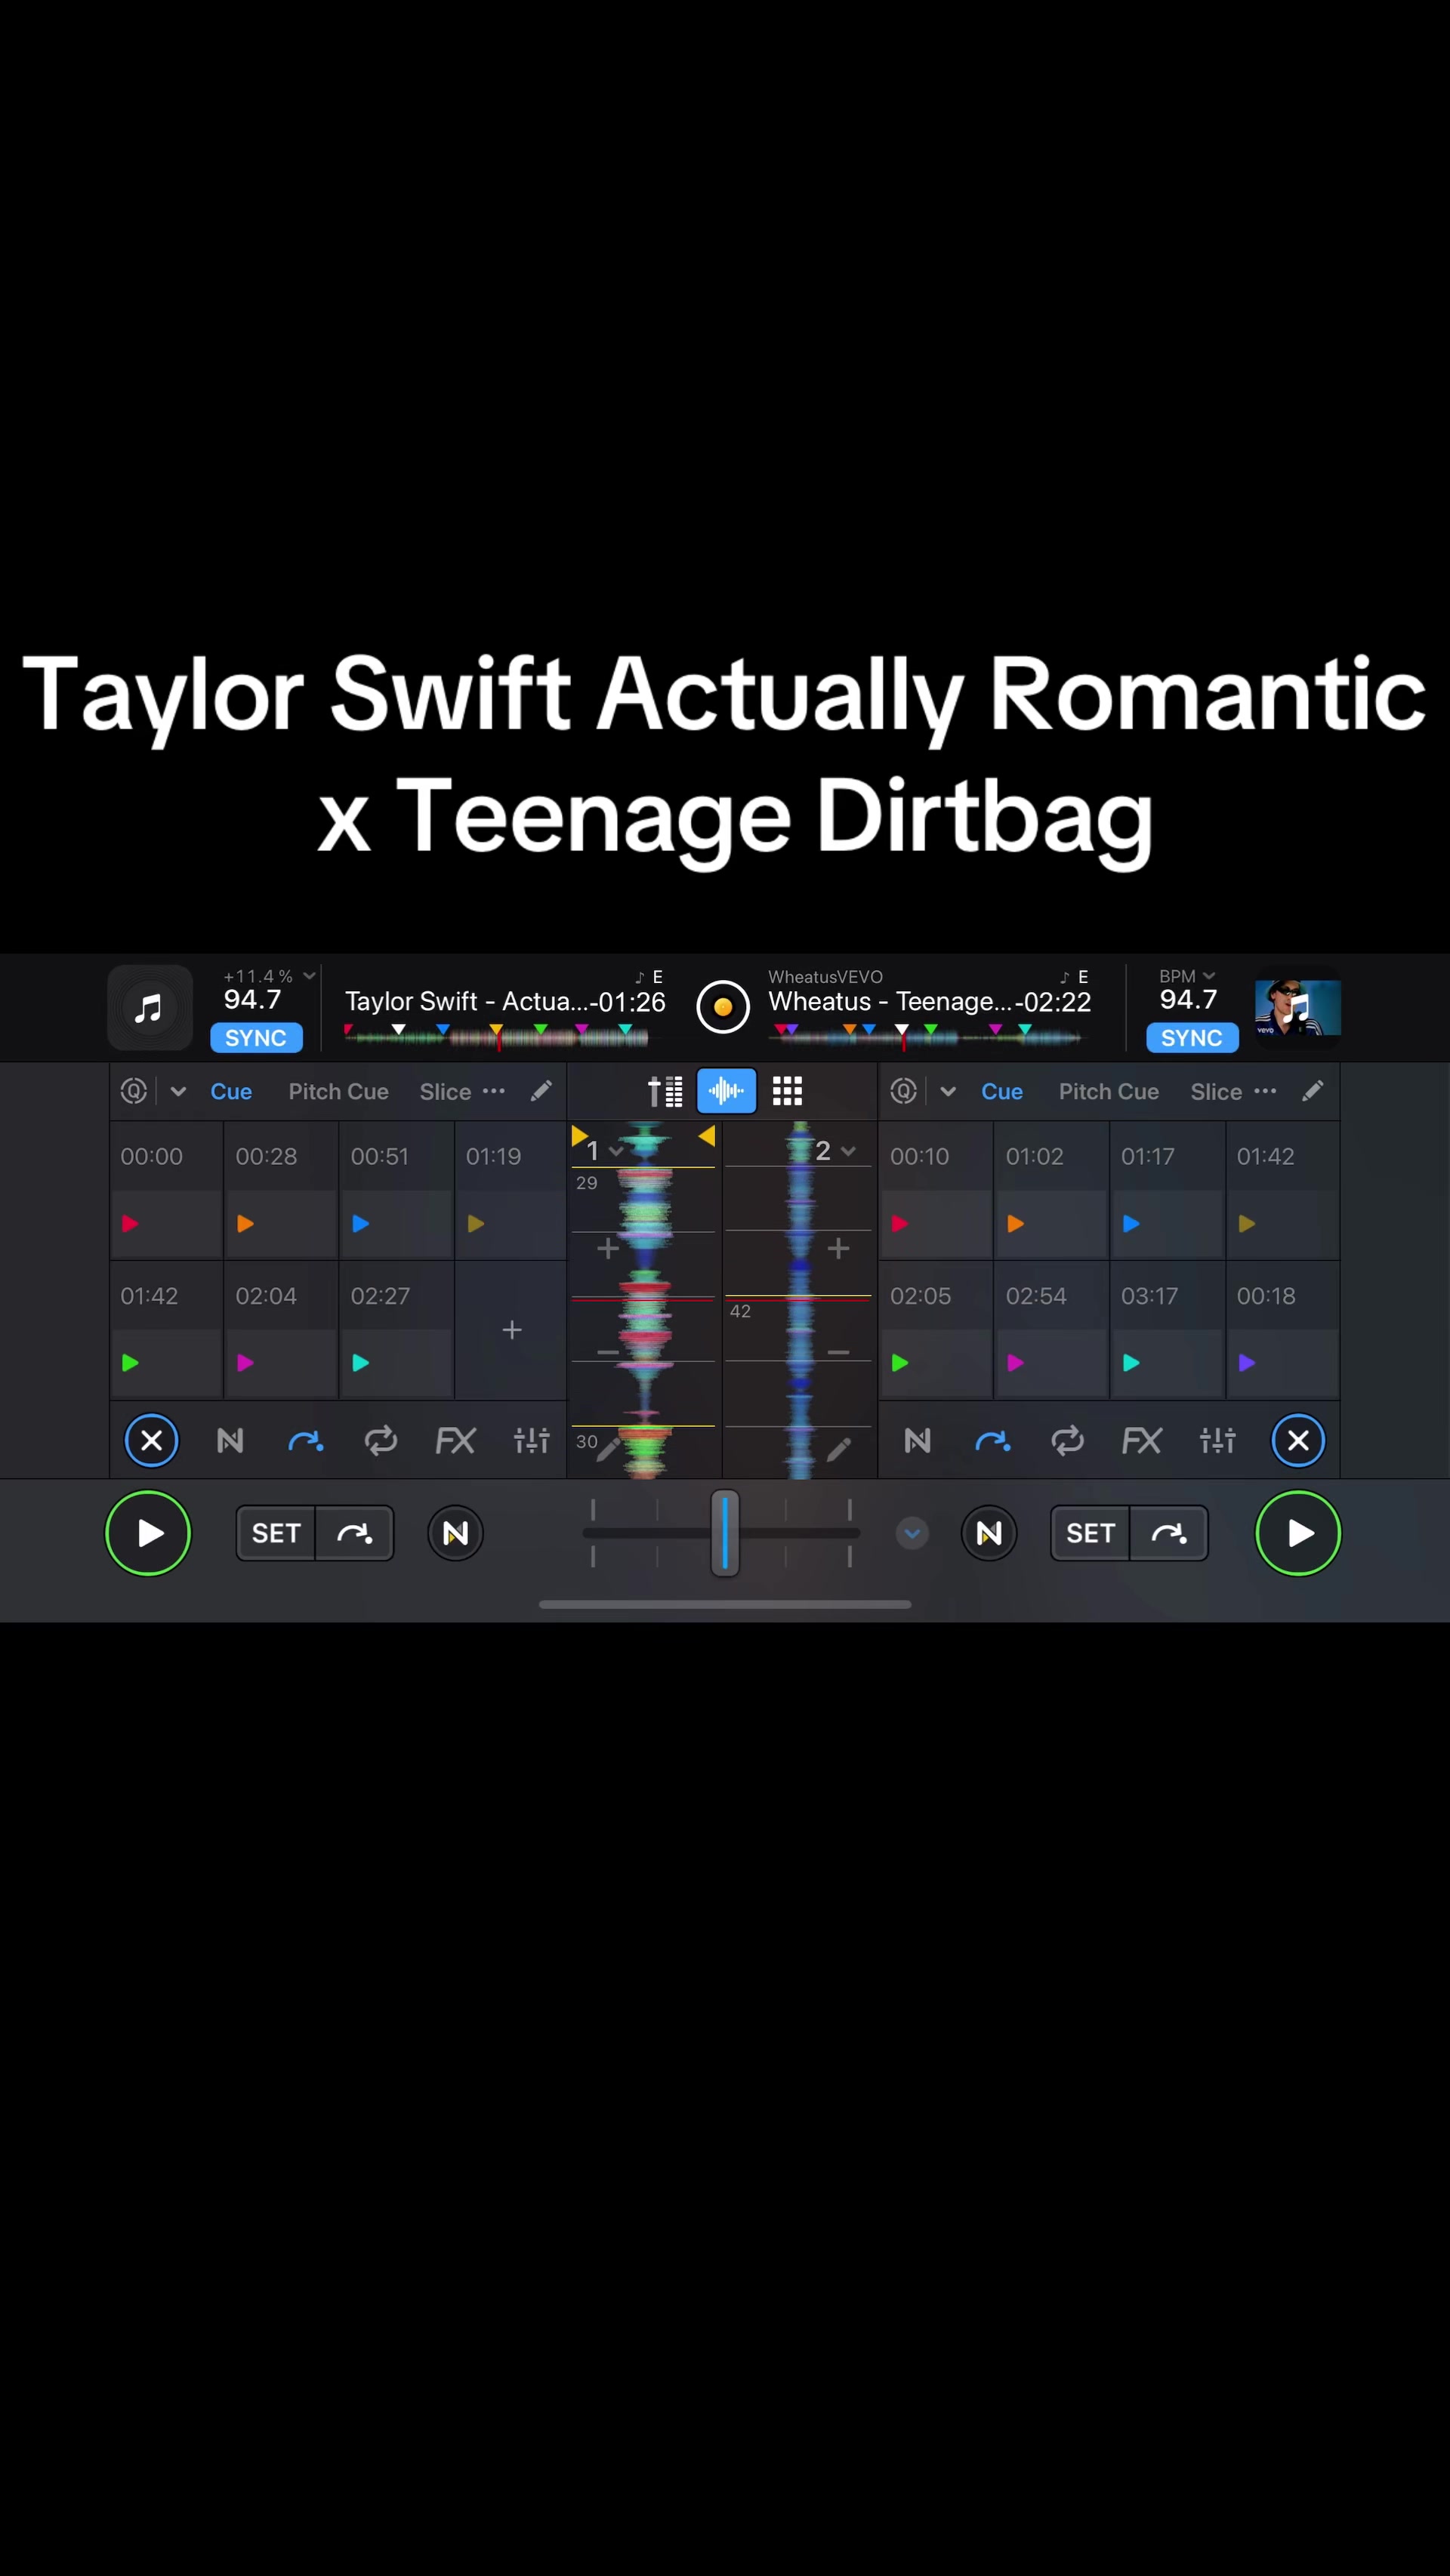
Task: Zoom out on deck 1 waveform
Action: tap(608, 1352)
